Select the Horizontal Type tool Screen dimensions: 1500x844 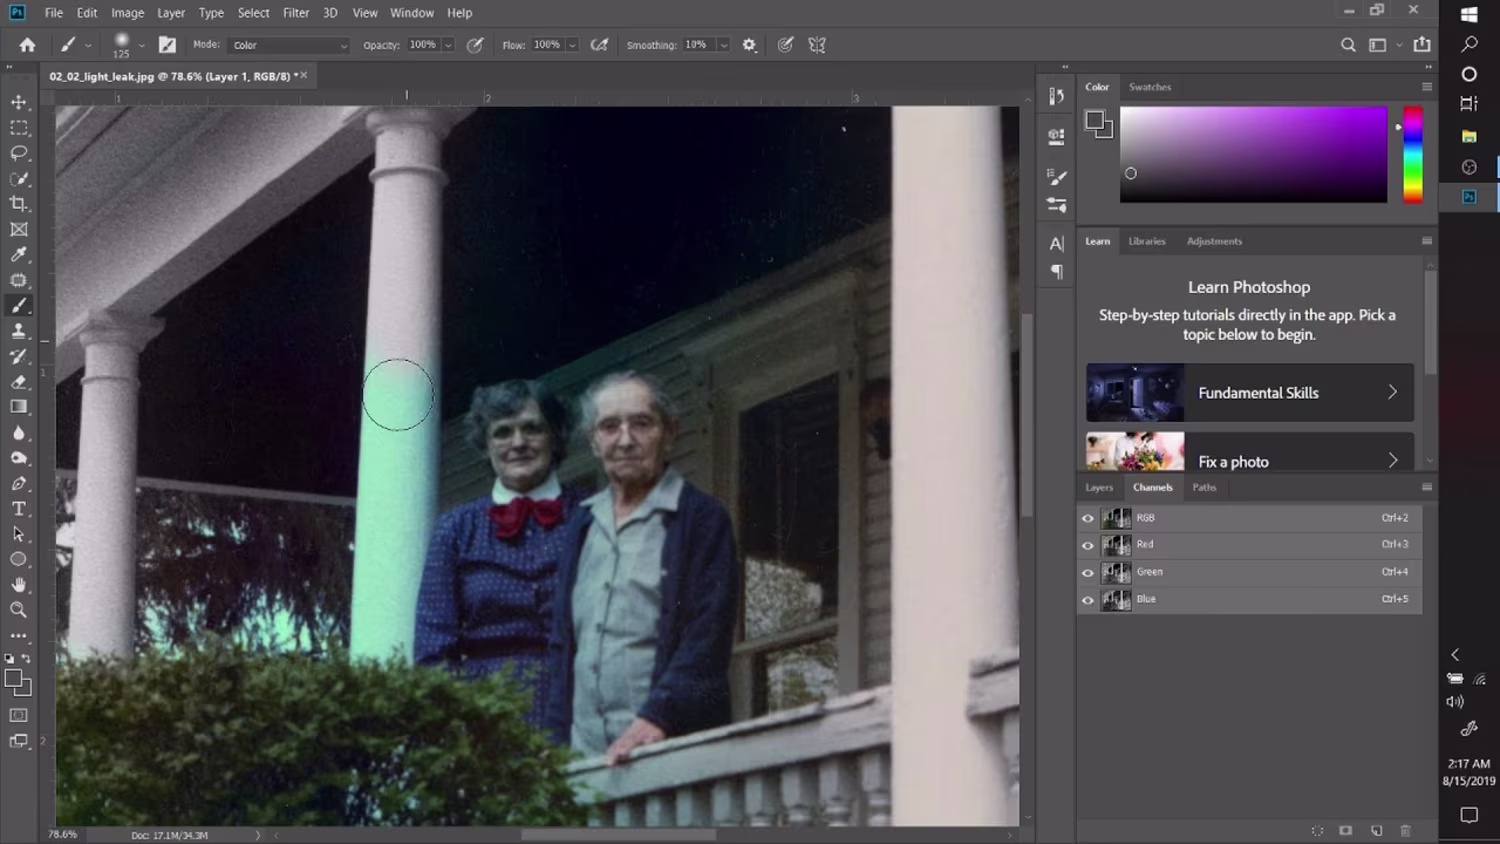[19, 509]
